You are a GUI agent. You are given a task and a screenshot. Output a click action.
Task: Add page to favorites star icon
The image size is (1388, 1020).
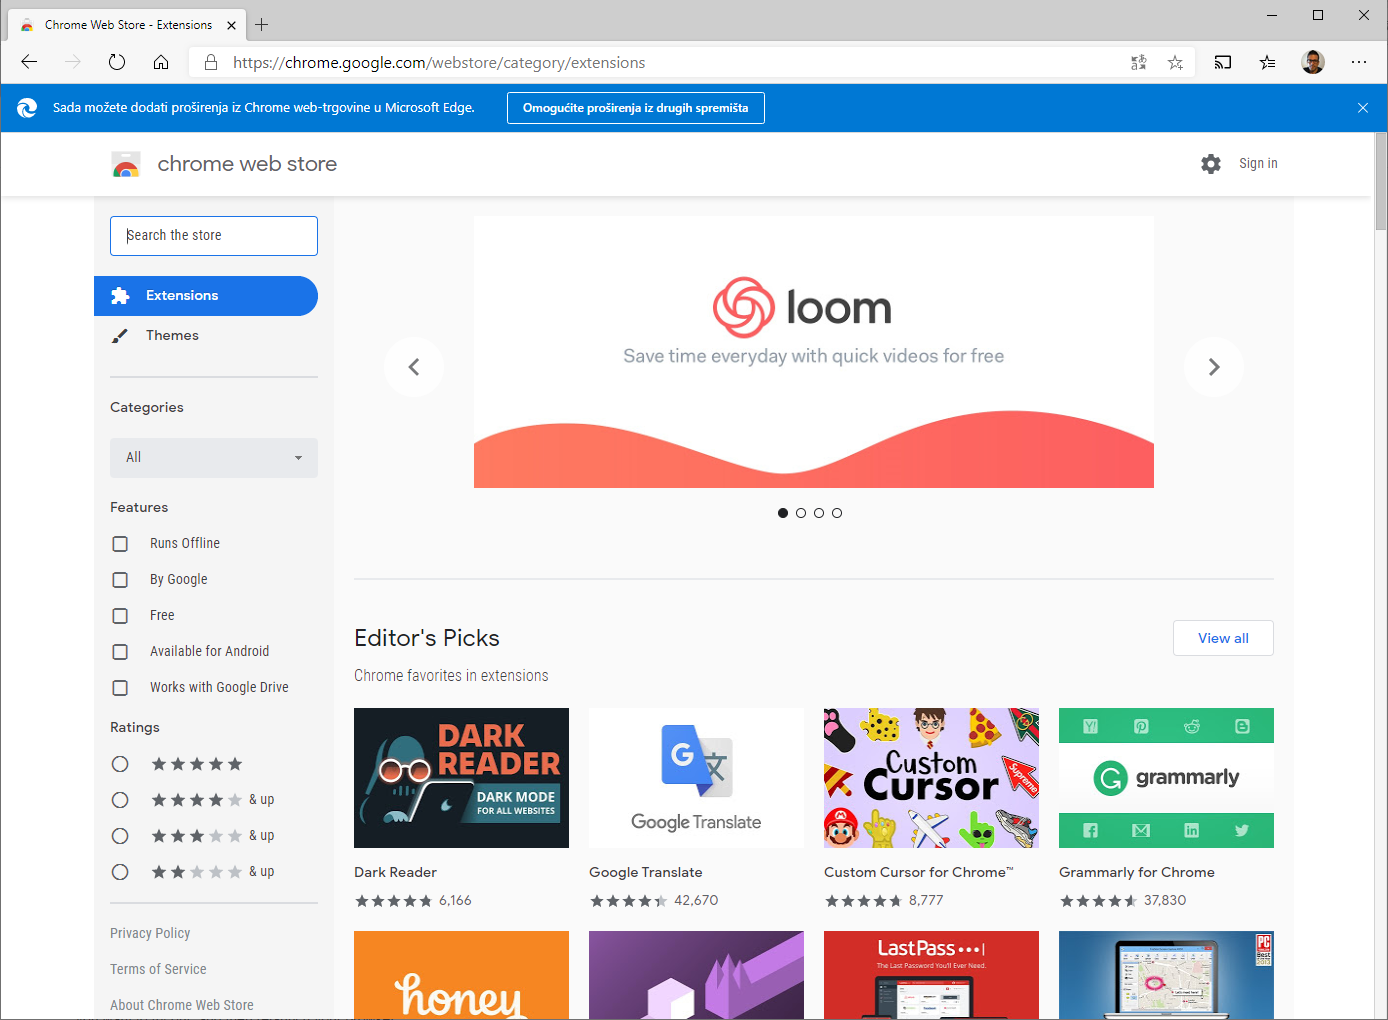(x=1175, y=62)
